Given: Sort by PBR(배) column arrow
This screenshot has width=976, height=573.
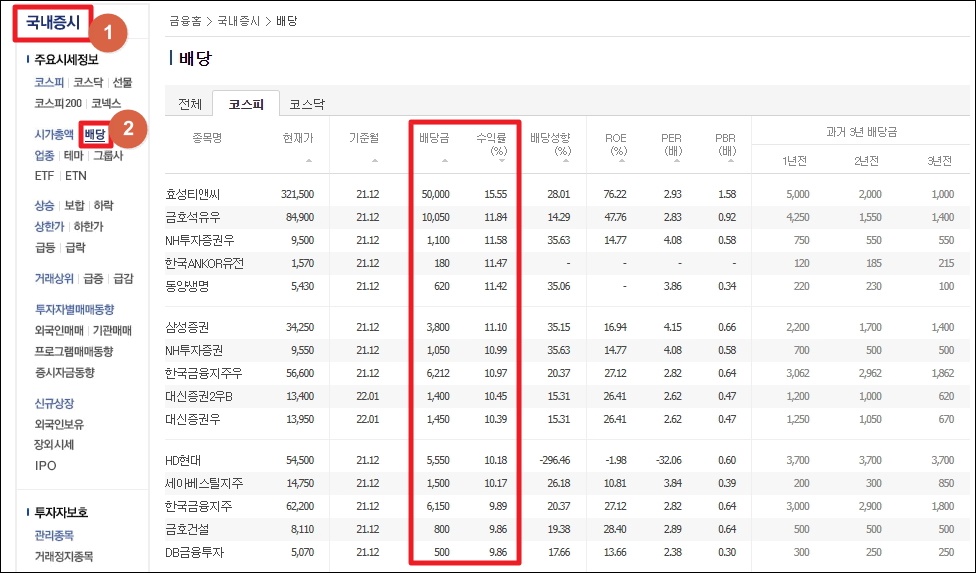Looking at the screenshot, I should click(731, 161).
